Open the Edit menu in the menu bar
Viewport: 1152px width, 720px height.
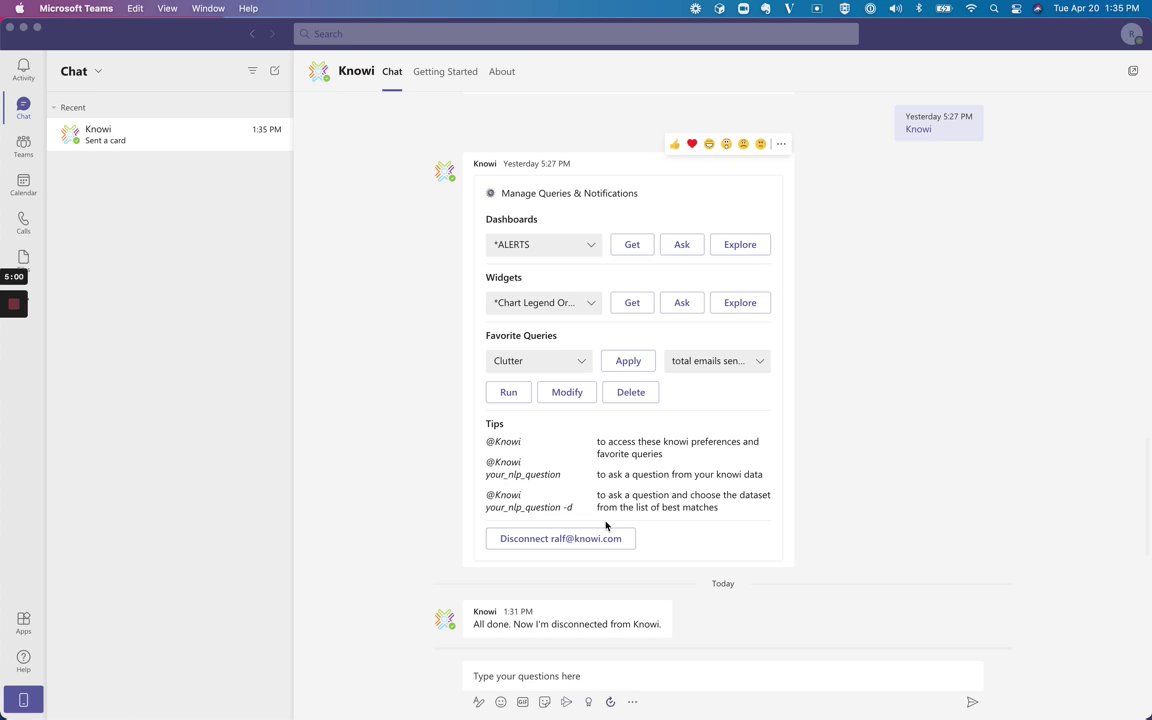[x=135, y=8]
